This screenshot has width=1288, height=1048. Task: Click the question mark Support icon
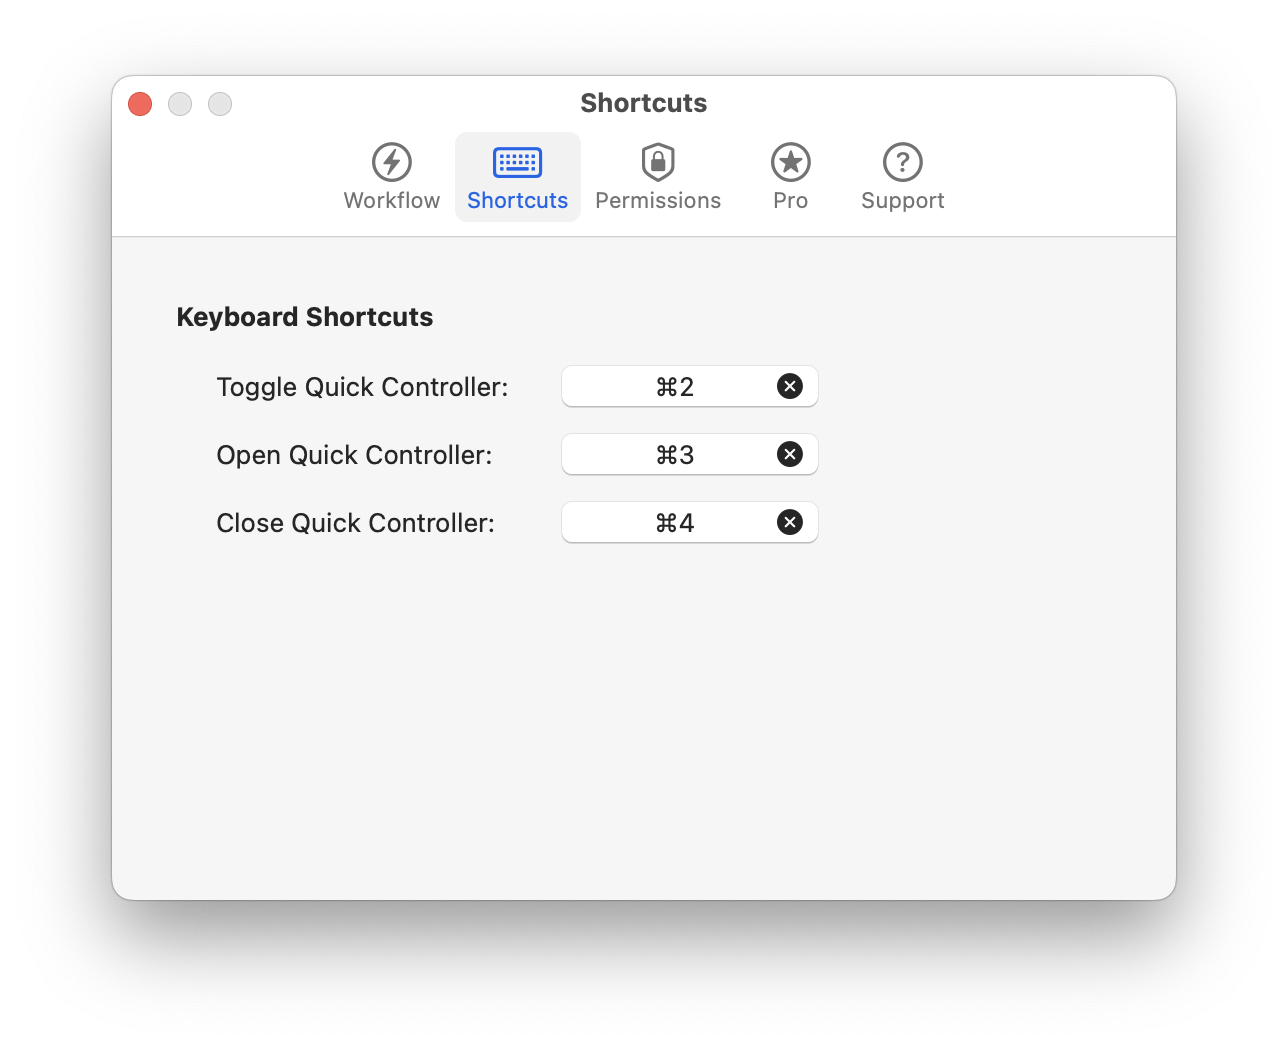click(902, 162)
